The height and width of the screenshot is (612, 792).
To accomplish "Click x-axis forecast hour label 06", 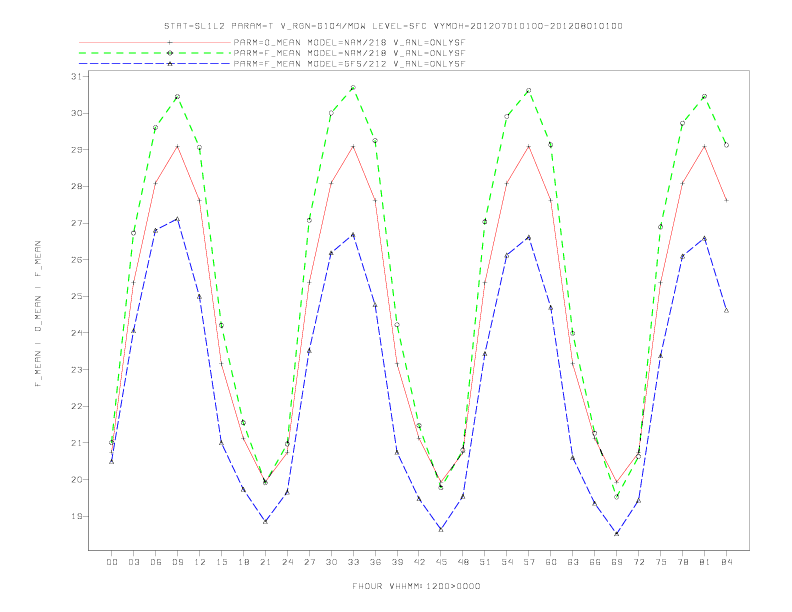I will (156, 562).
